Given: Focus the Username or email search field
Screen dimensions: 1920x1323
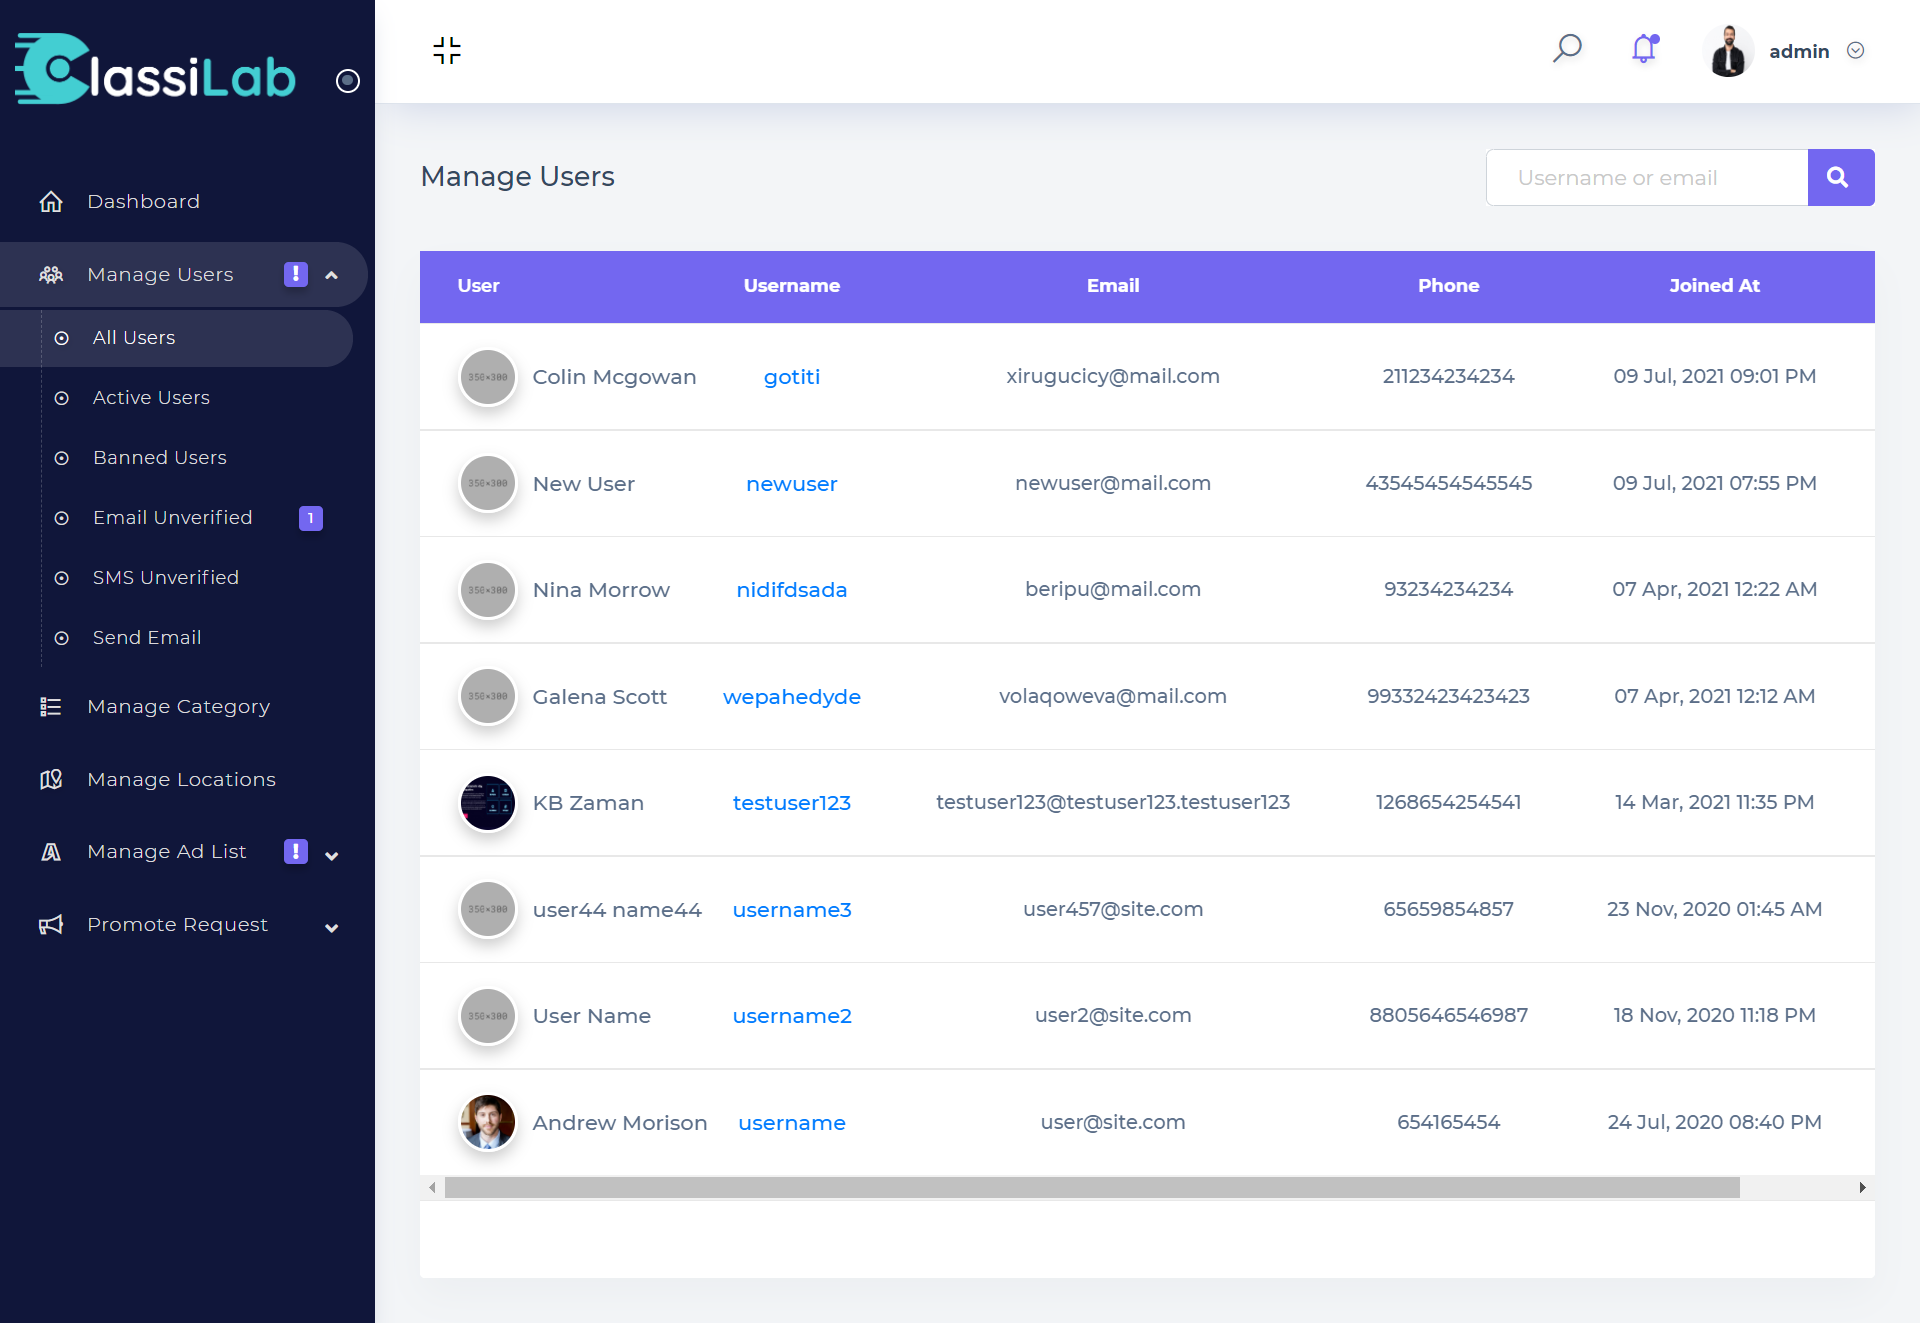Looking at the screenshot, I should [x=1646, y=178].
